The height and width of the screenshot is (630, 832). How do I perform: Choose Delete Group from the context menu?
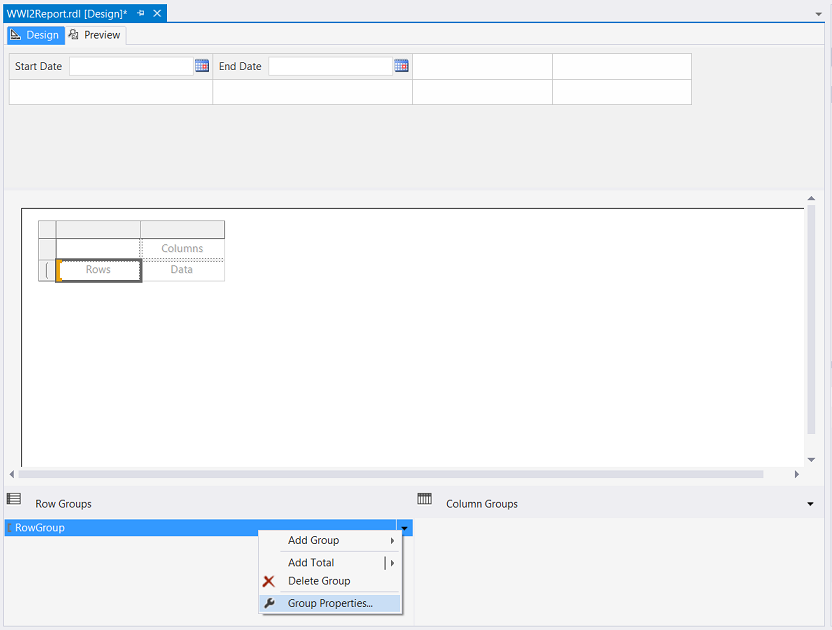pos(330,581)
